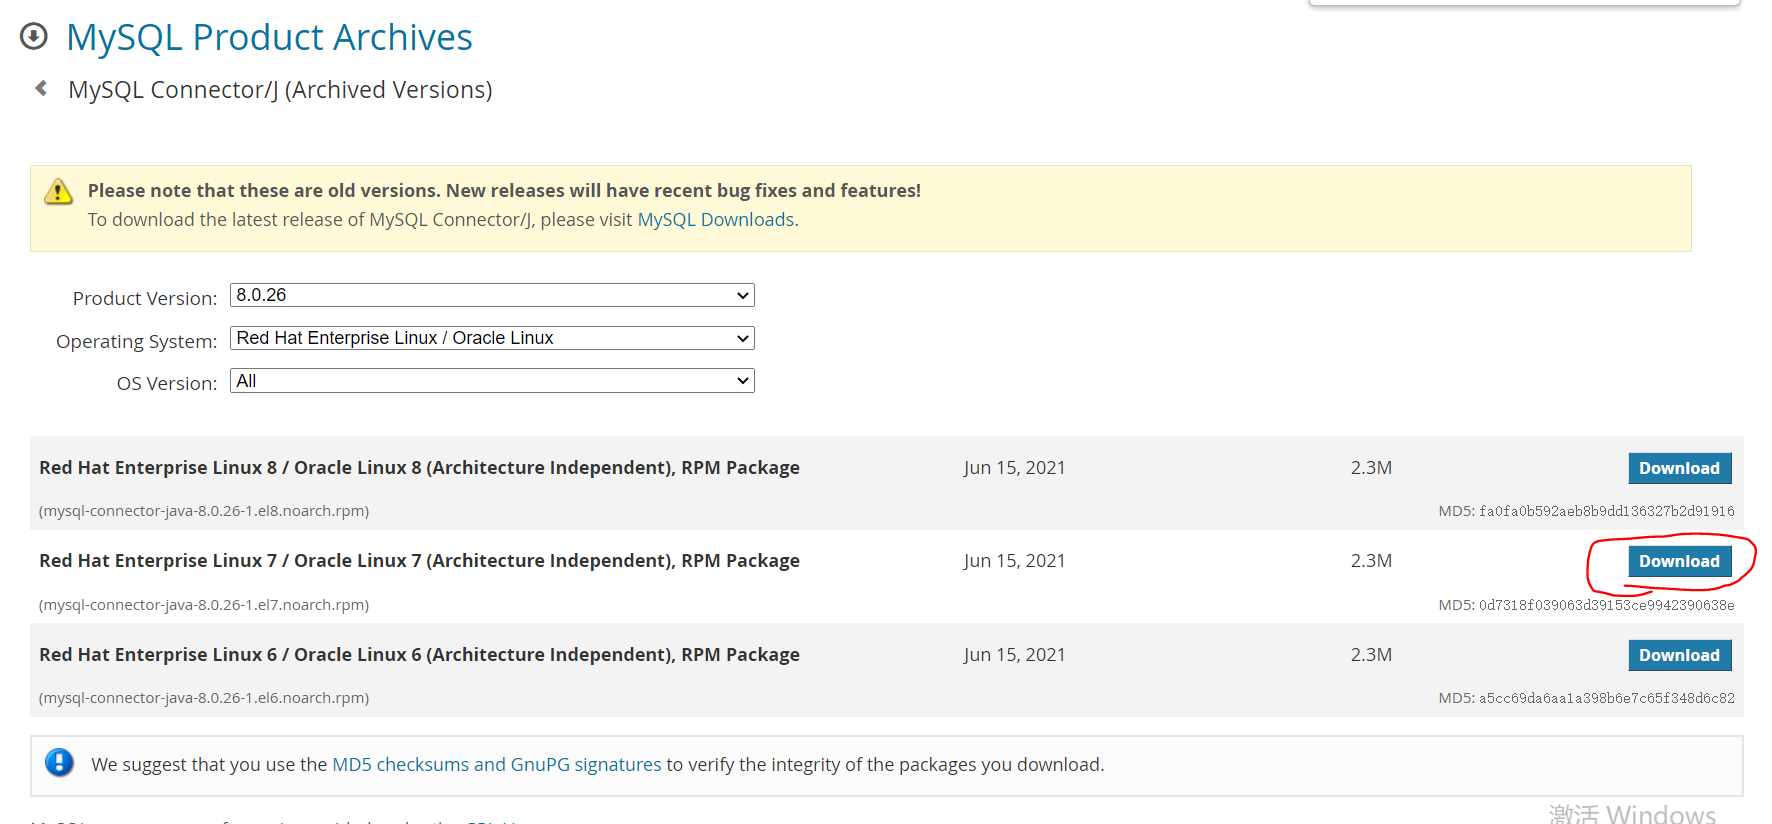Screen dimensions: 1772x824
Task: Click the filename mysql-connector-java-8.0.26-1.el8.noarch.rpm
Action: [x=204, y=511]
